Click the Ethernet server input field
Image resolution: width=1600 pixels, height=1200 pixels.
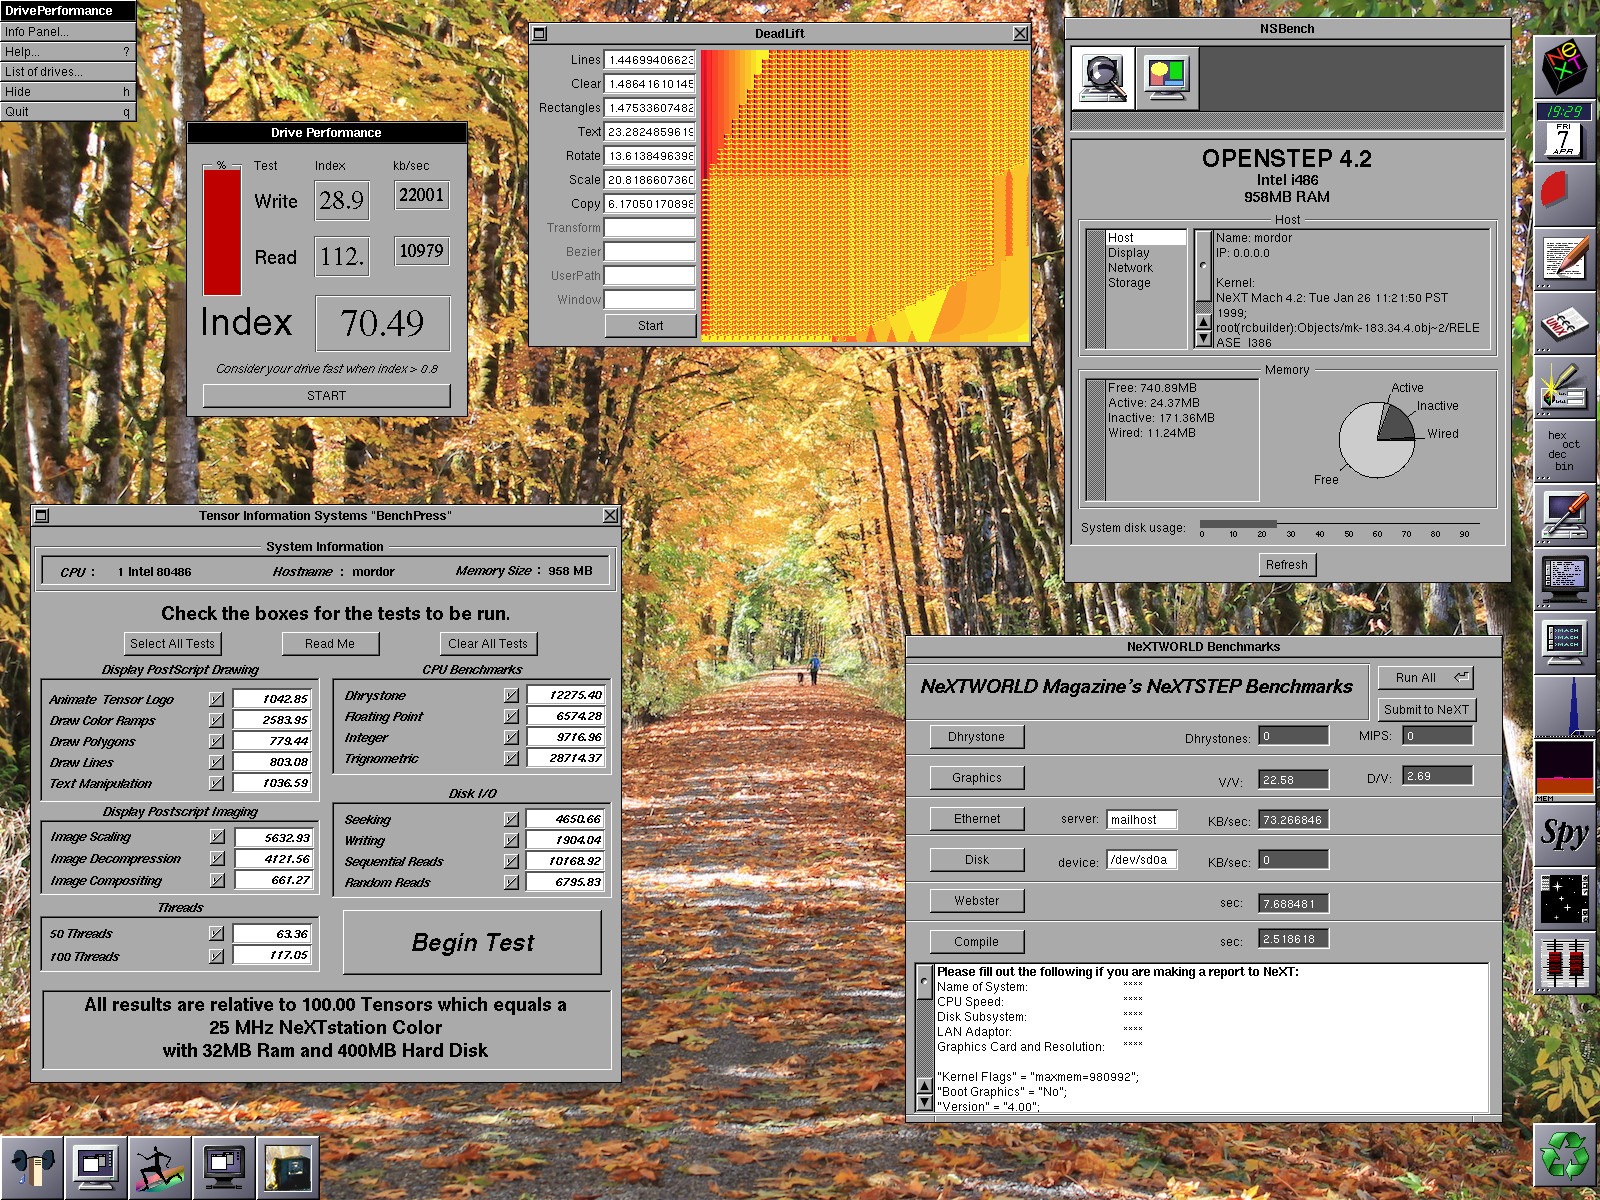1141,820
